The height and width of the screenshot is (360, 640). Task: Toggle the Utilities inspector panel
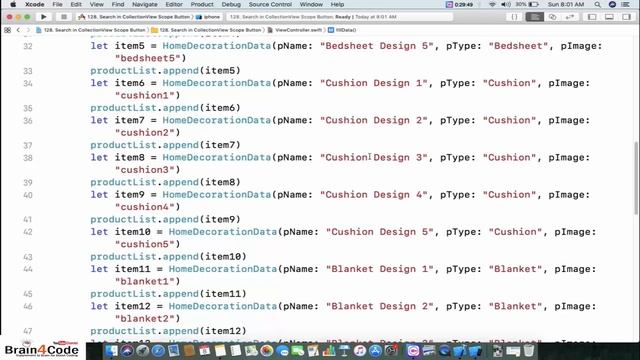pyautogui.click(x=626, y=17)
